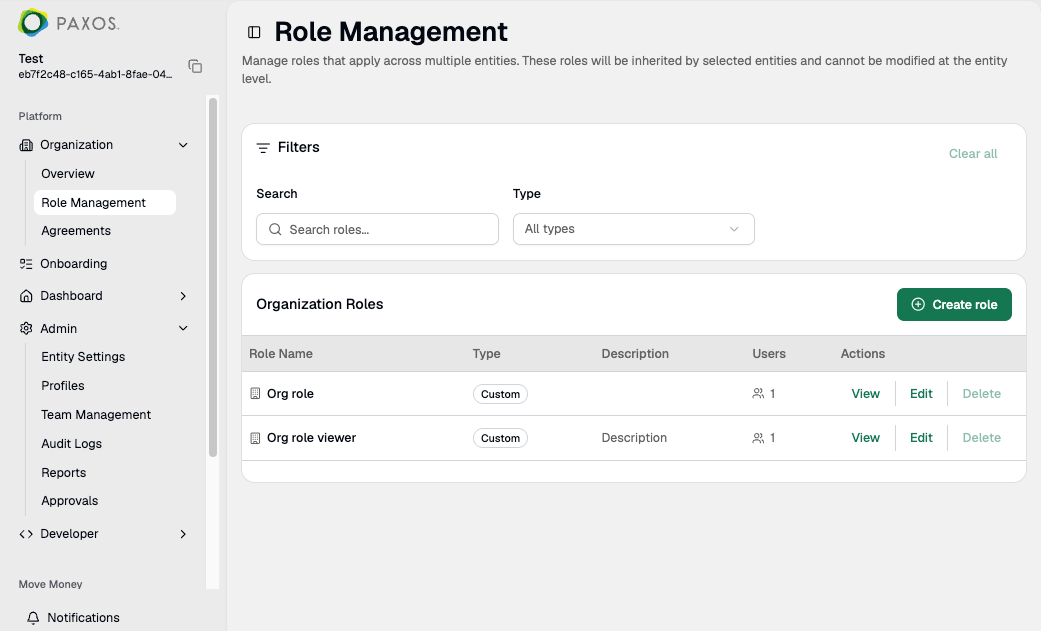
Task: Open Reports under Admin
Action: 63,473
